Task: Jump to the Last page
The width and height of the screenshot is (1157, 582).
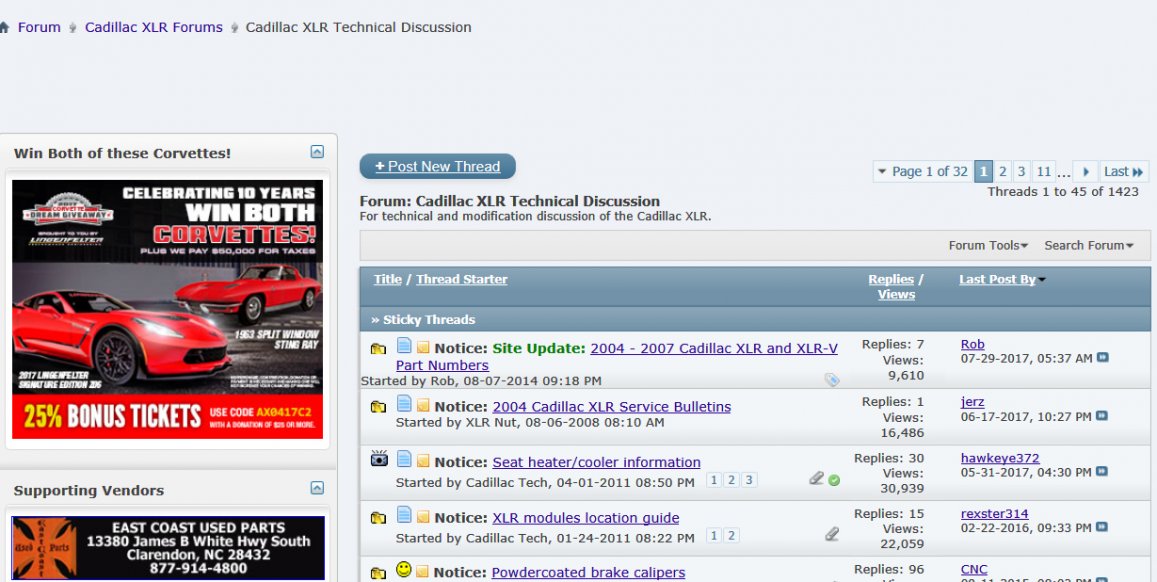Action: (x=1125, y=171)
